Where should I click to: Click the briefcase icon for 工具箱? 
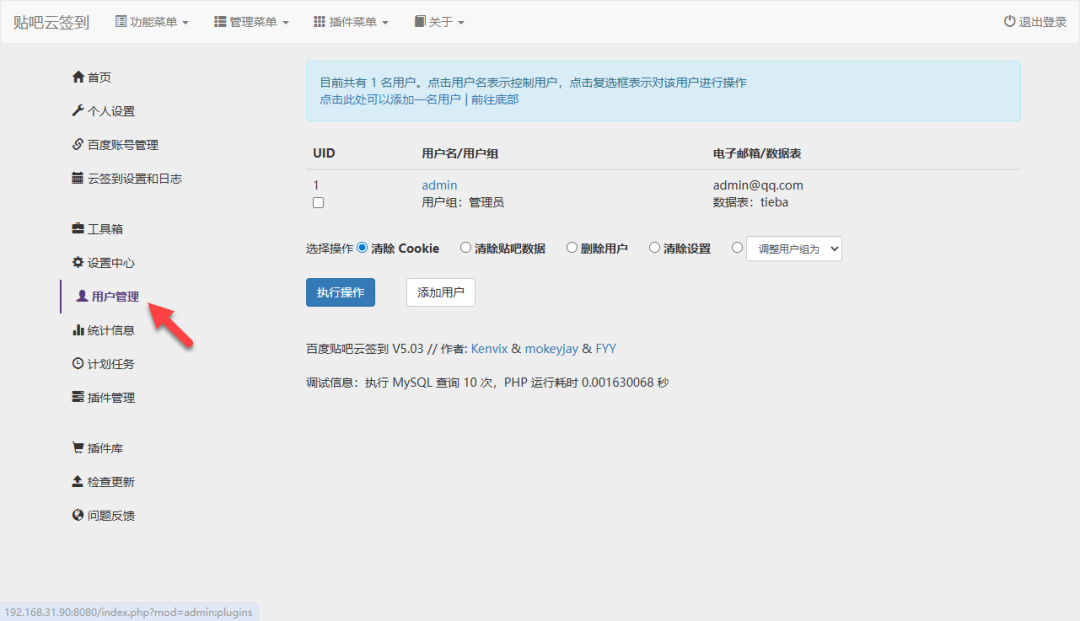(78, 229)
